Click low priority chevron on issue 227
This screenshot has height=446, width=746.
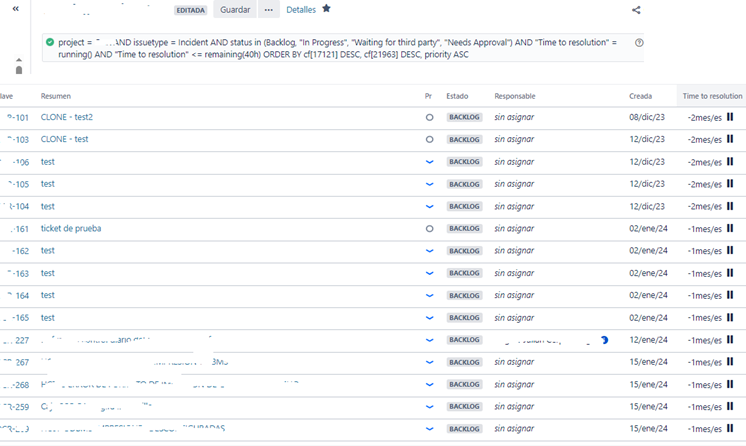click(x=429, y=340)
